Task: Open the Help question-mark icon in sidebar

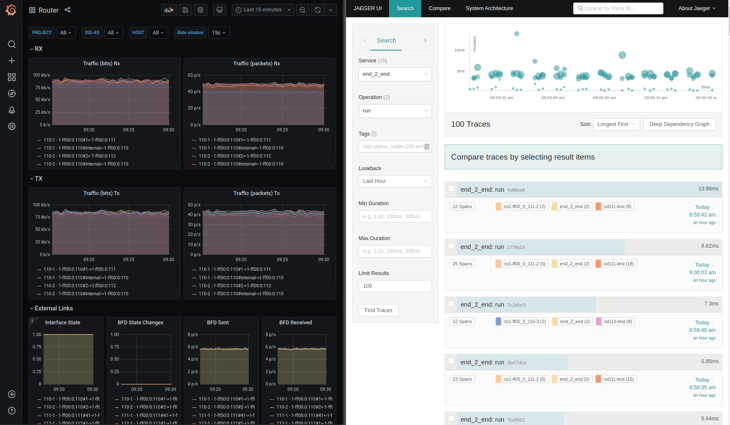Action: coord(12,411)
